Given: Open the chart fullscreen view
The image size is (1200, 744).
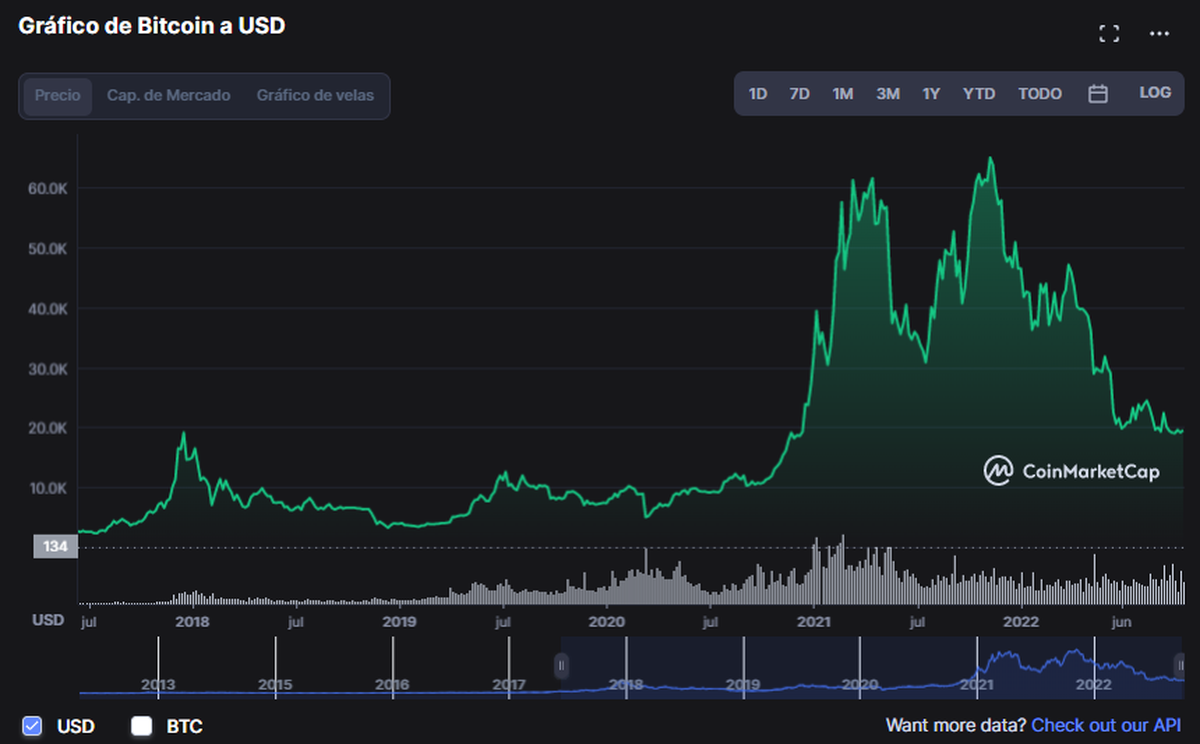Looking at the screenshot, I should click(1109, 32).
